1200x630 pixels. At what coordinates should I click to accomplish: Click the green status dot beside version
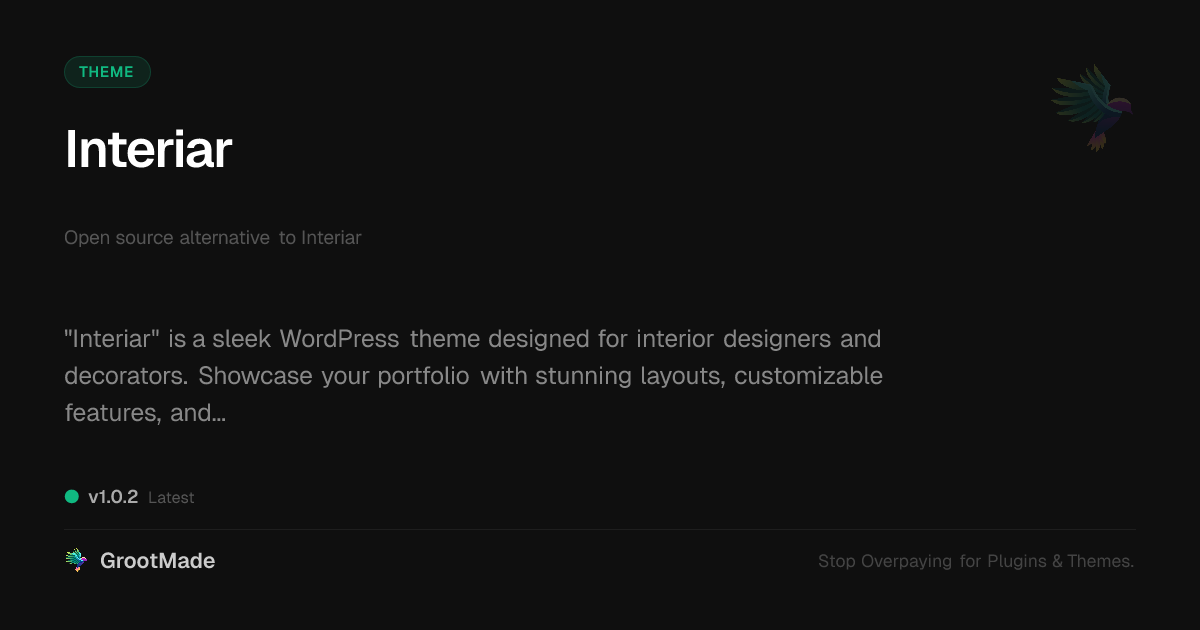coord(72,497)
